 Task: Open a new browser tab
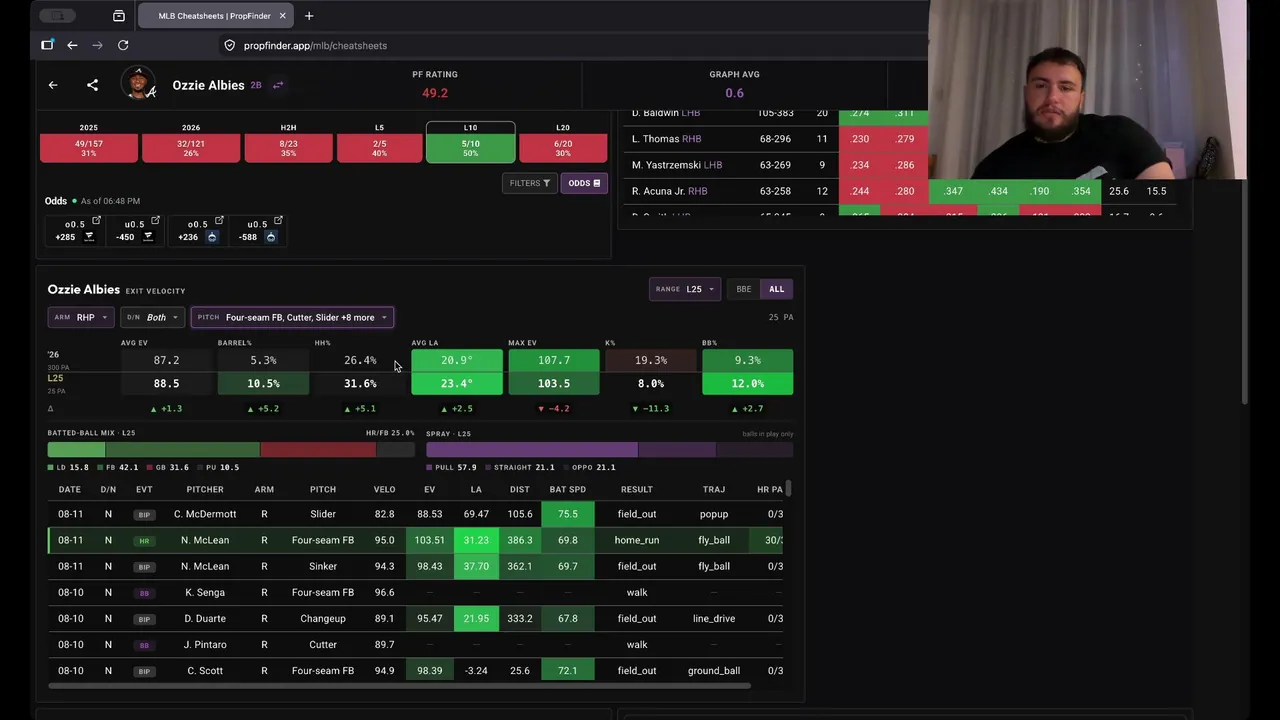point(309,16)
